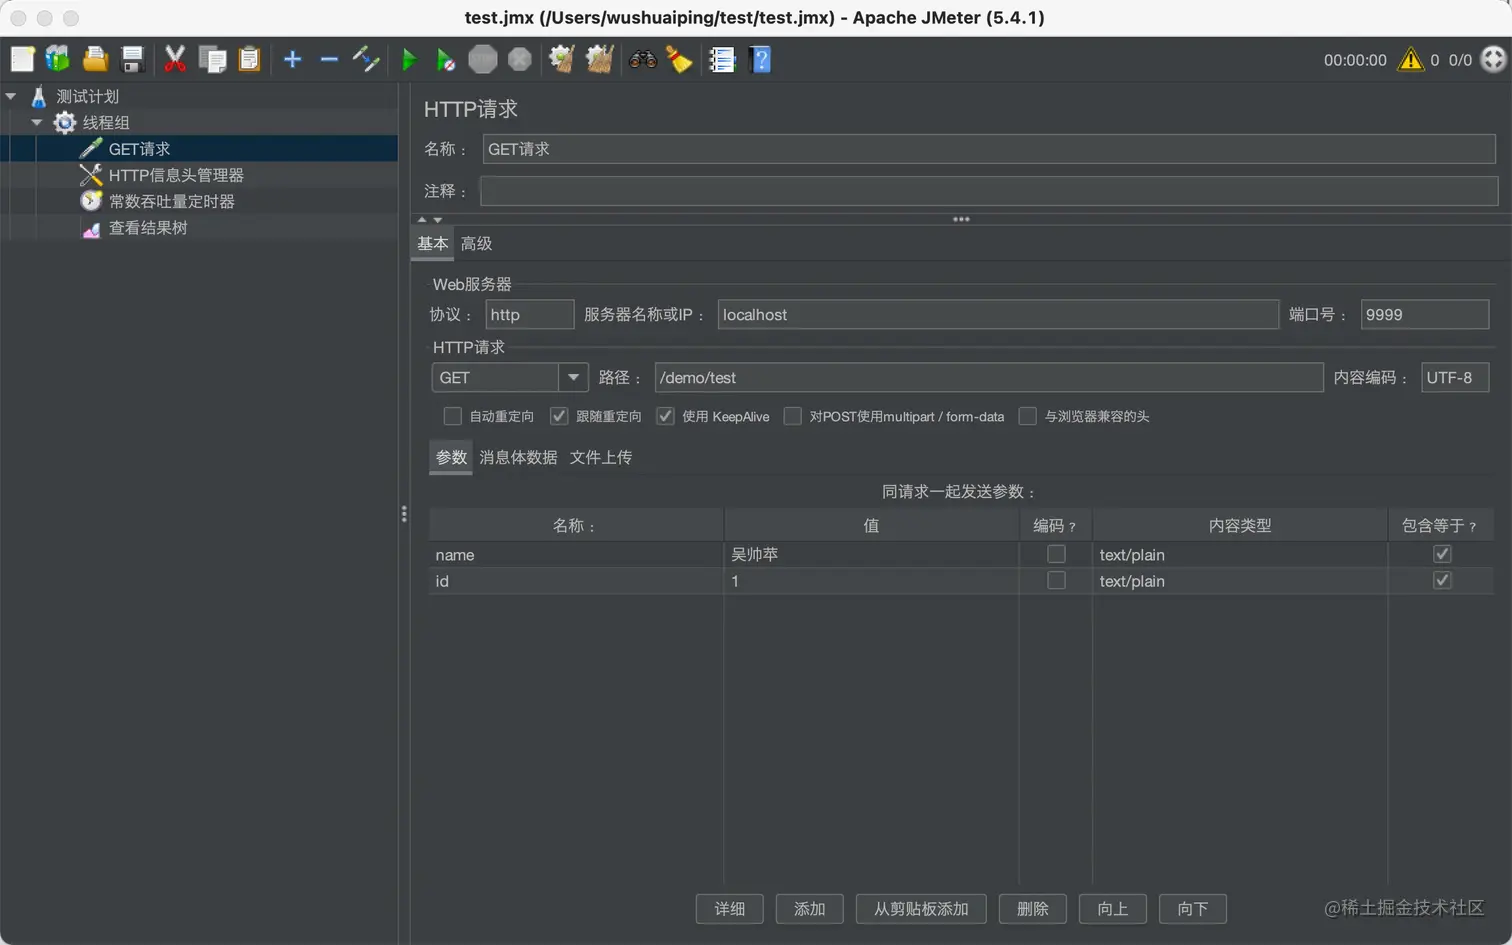Image resolution: width=1512 pixels, height=945 pixels.
Task: Reset search with the yellow broom icon
Action: coord(679,60)
